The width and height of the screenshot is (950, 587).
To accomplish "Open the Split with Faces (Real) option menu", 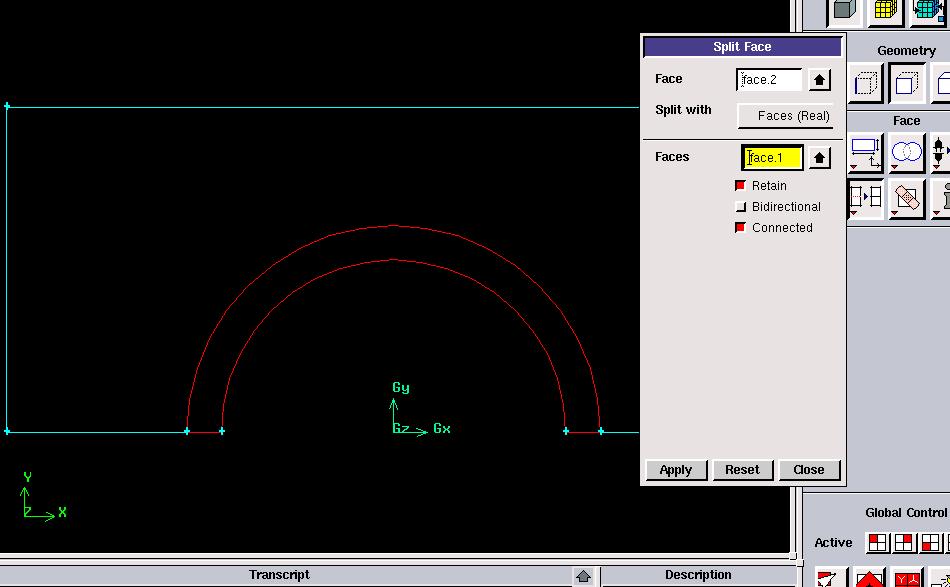I will coord(785,116).
